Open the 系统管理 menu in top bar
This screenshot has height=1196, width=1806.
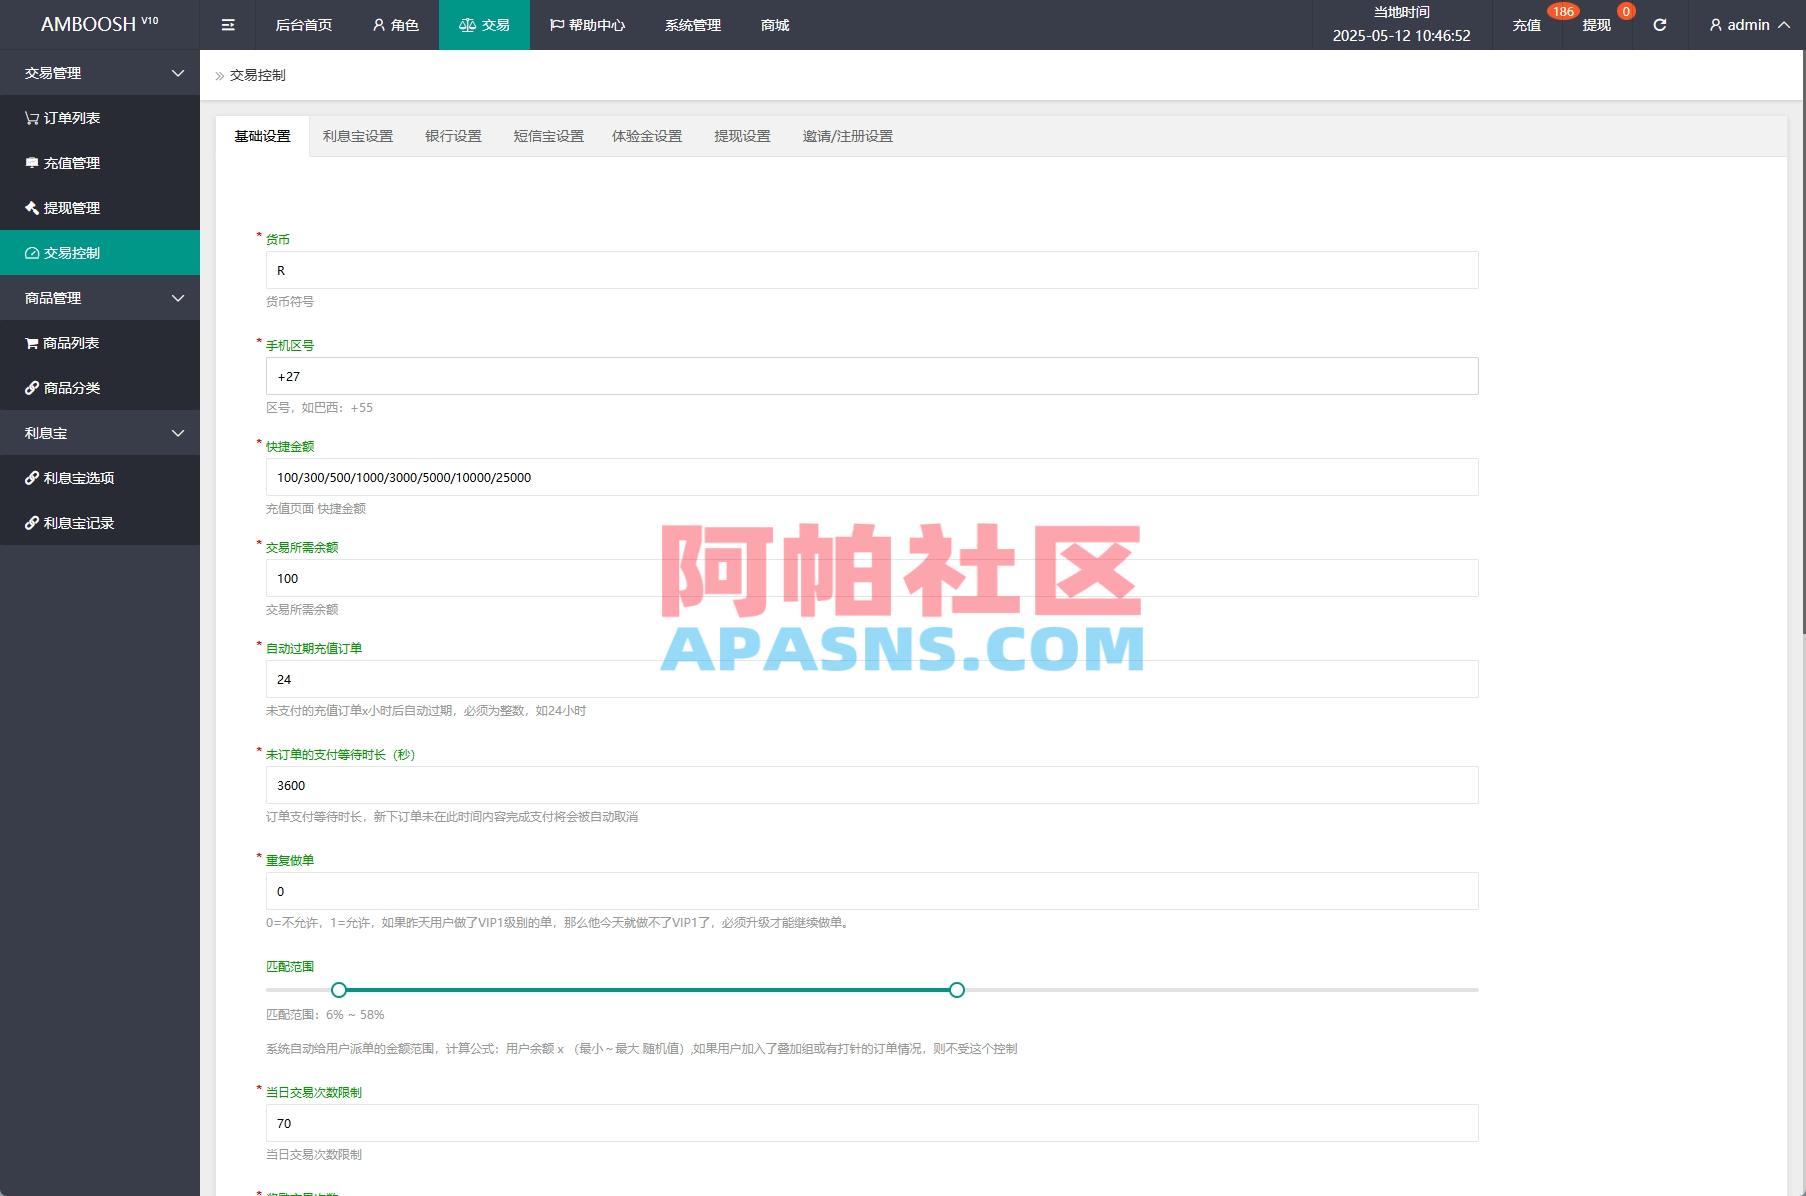pyautogui.click(x=691, y=25)
